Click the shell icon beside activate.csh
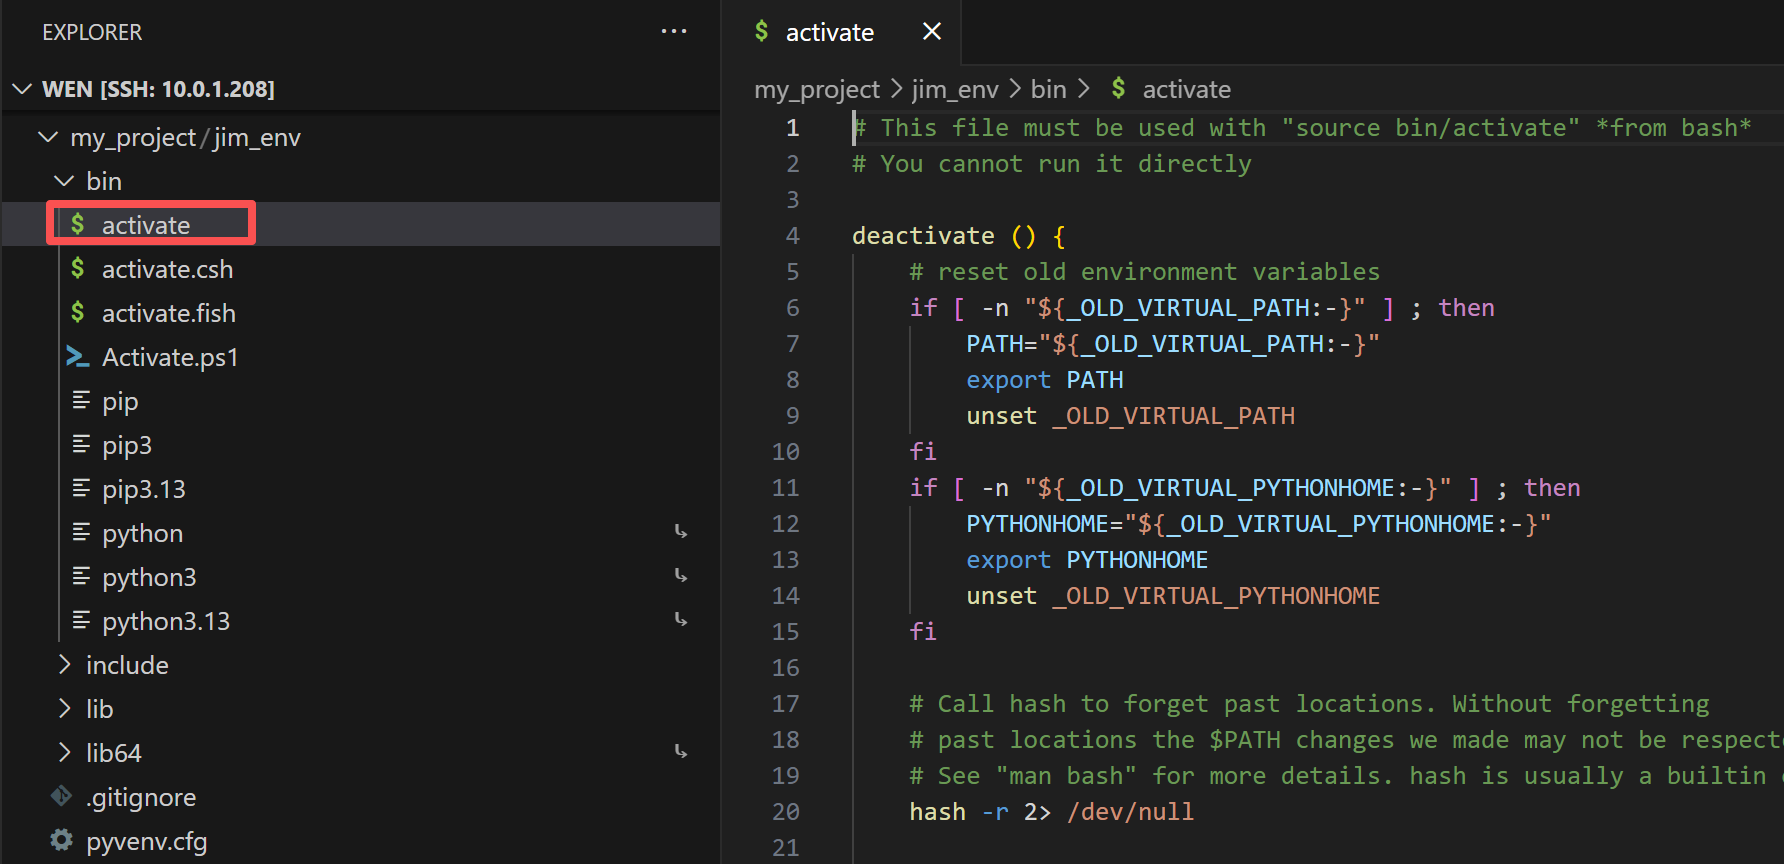The height and width of the screenshot is (864, 1784). (78, 268)
